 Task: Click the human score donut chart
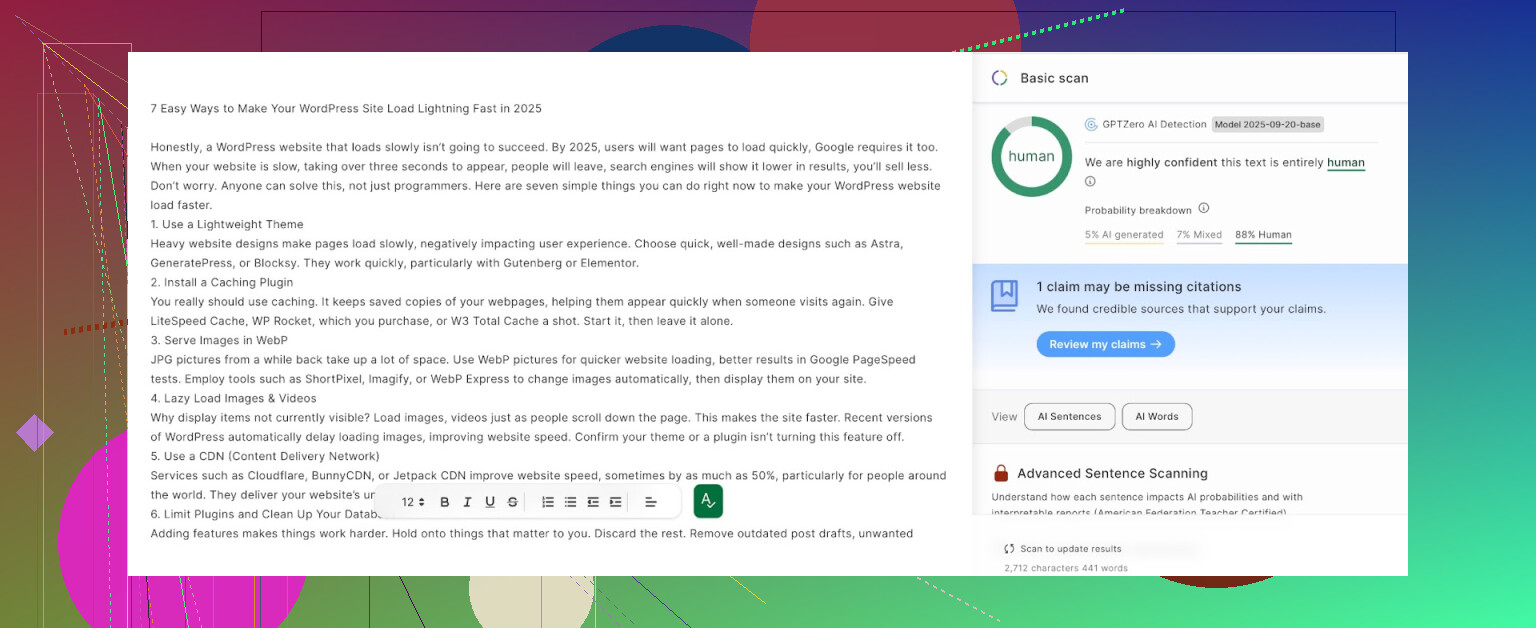[1031, 157]
